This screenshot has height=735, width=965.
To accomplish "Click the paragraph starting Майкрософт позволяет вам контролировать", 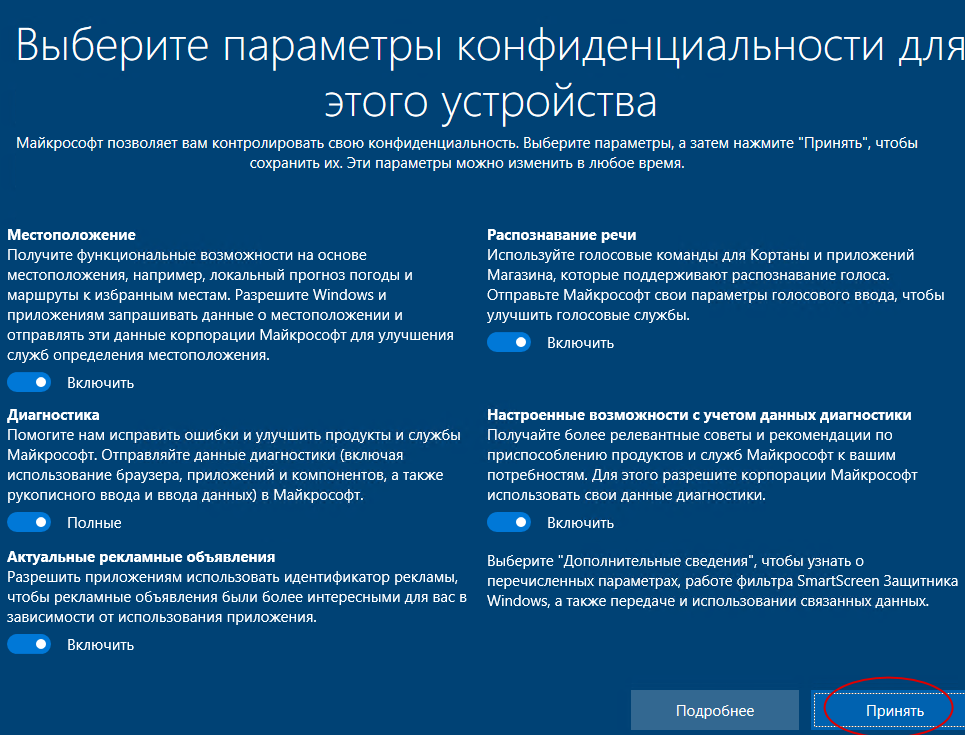I will click(x=467, y=153).
